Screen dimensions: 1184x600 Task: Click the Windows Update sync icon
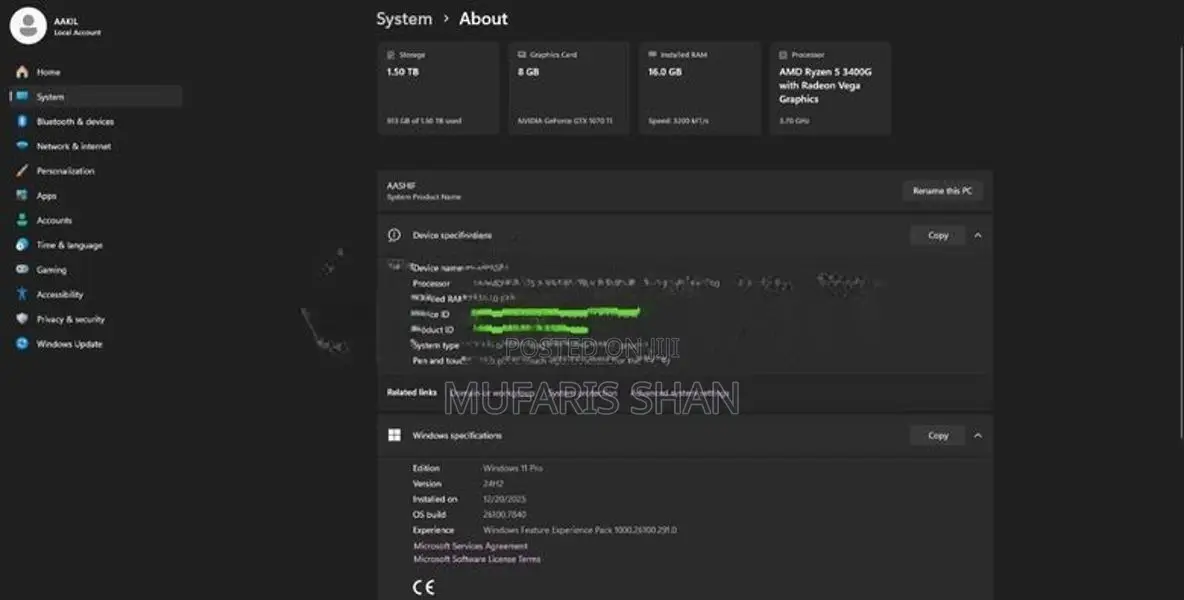pos(22,343)
